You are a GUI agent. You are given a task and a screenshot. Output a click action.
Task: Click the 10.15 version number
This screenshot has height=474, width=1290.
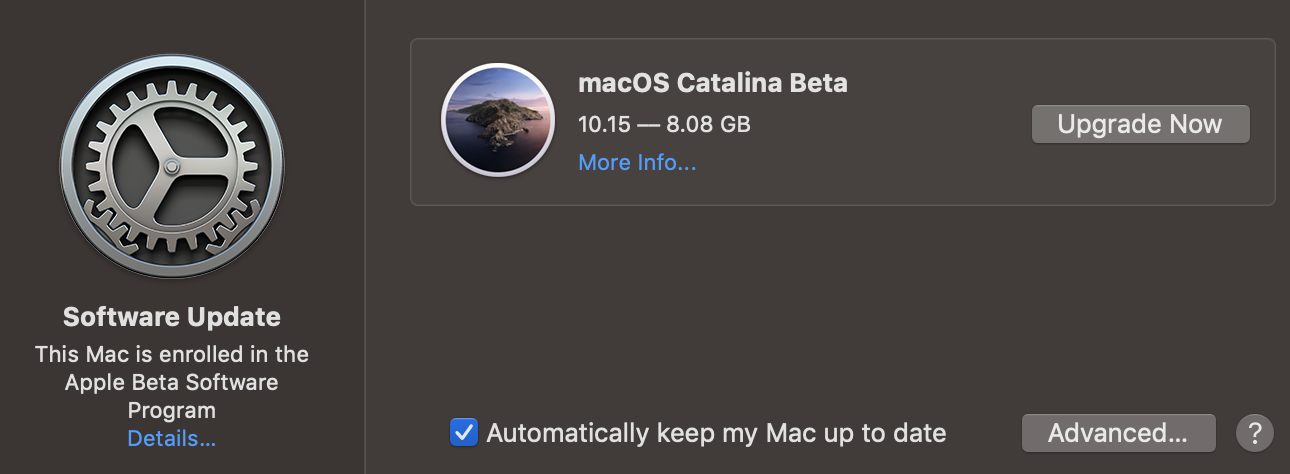pos(599,125)
